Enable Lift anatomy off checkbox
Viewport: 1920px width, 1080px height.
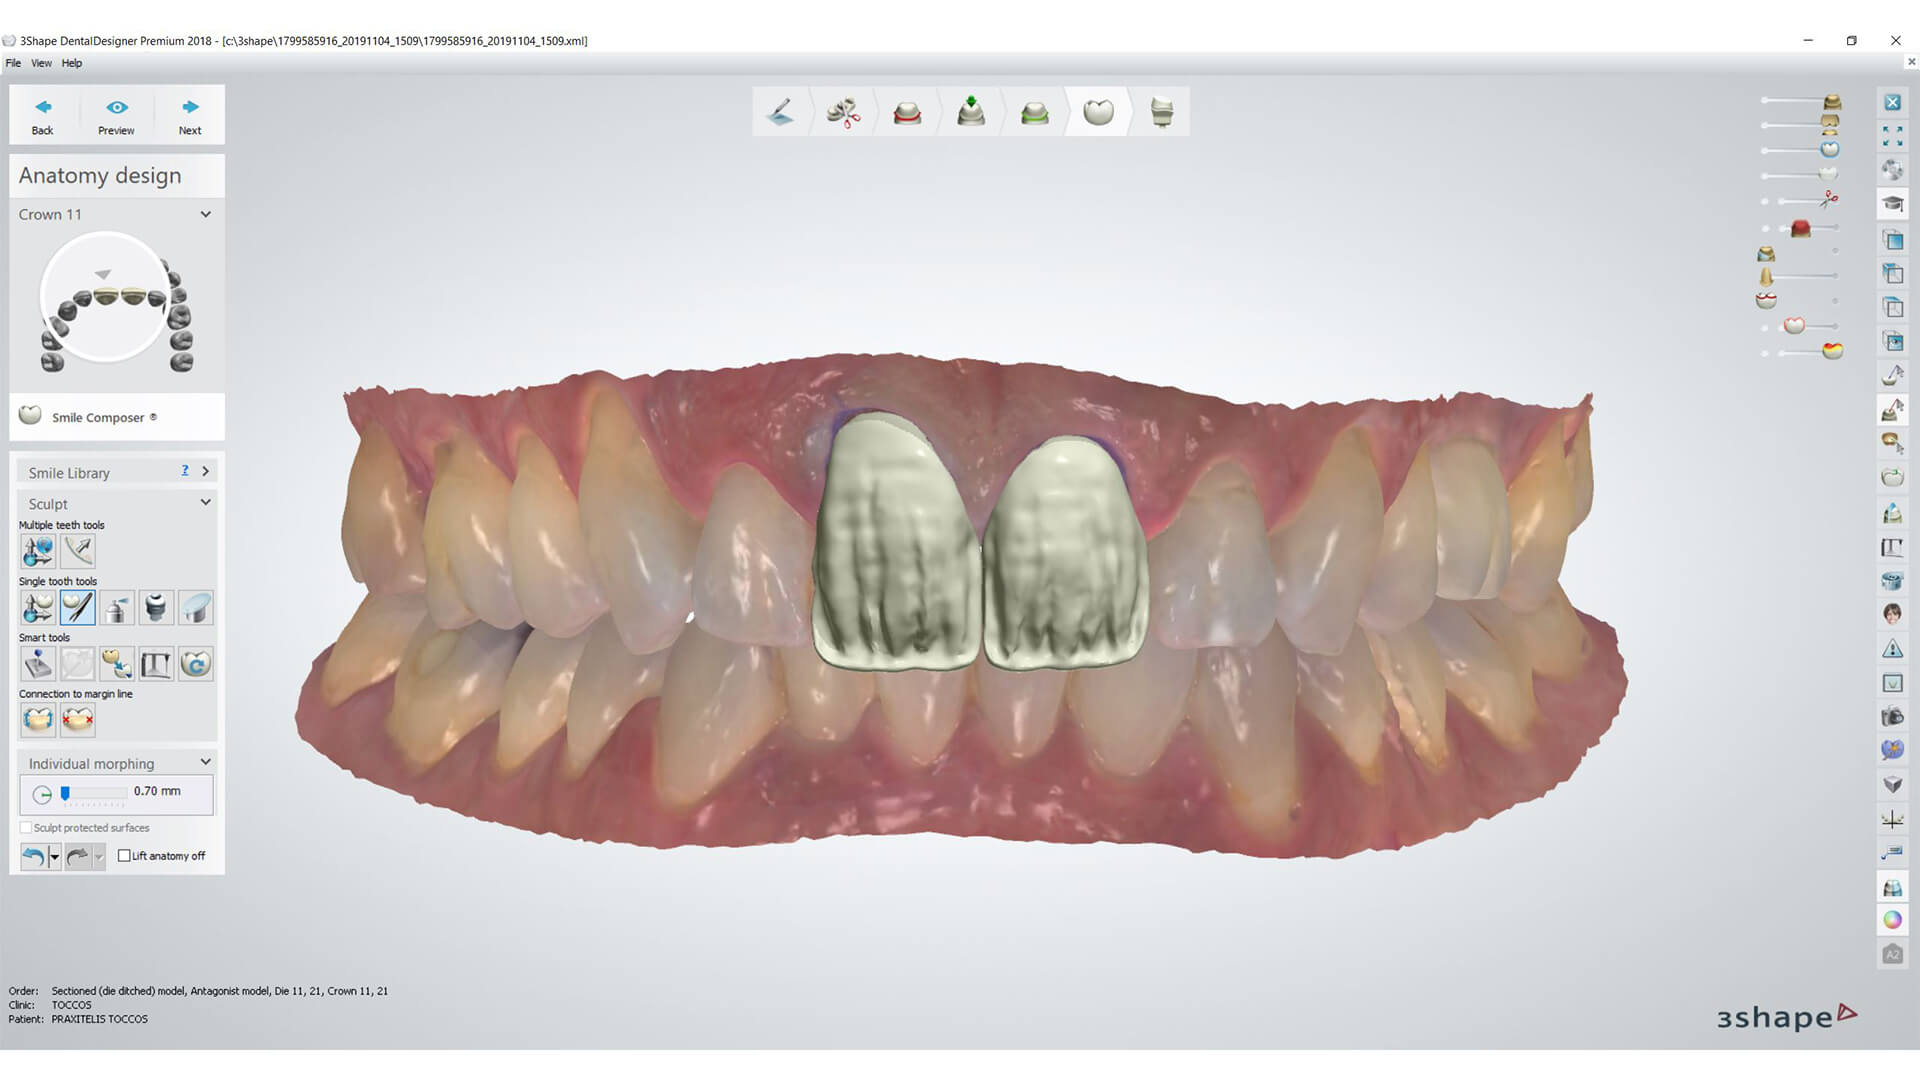pos(124,856)
